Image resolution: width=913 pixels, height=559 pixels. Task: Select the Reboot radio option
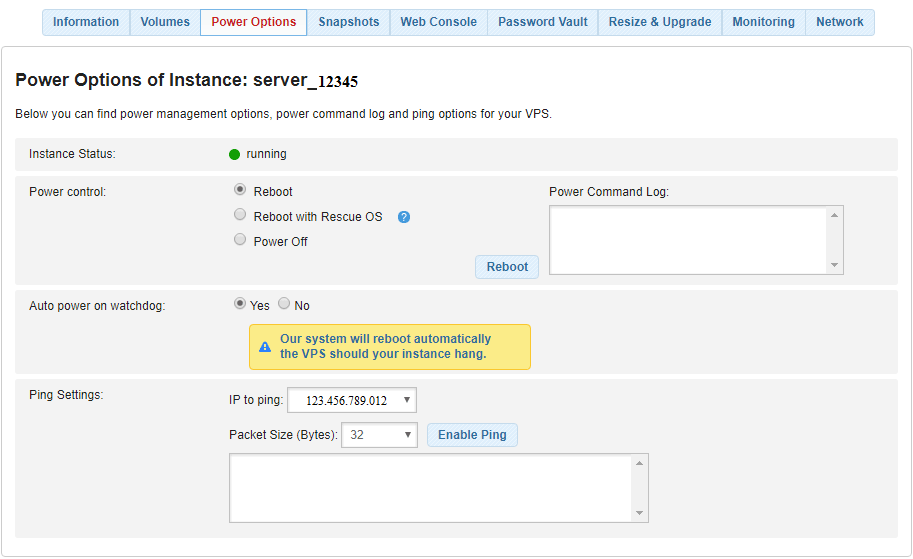point(240,189)
